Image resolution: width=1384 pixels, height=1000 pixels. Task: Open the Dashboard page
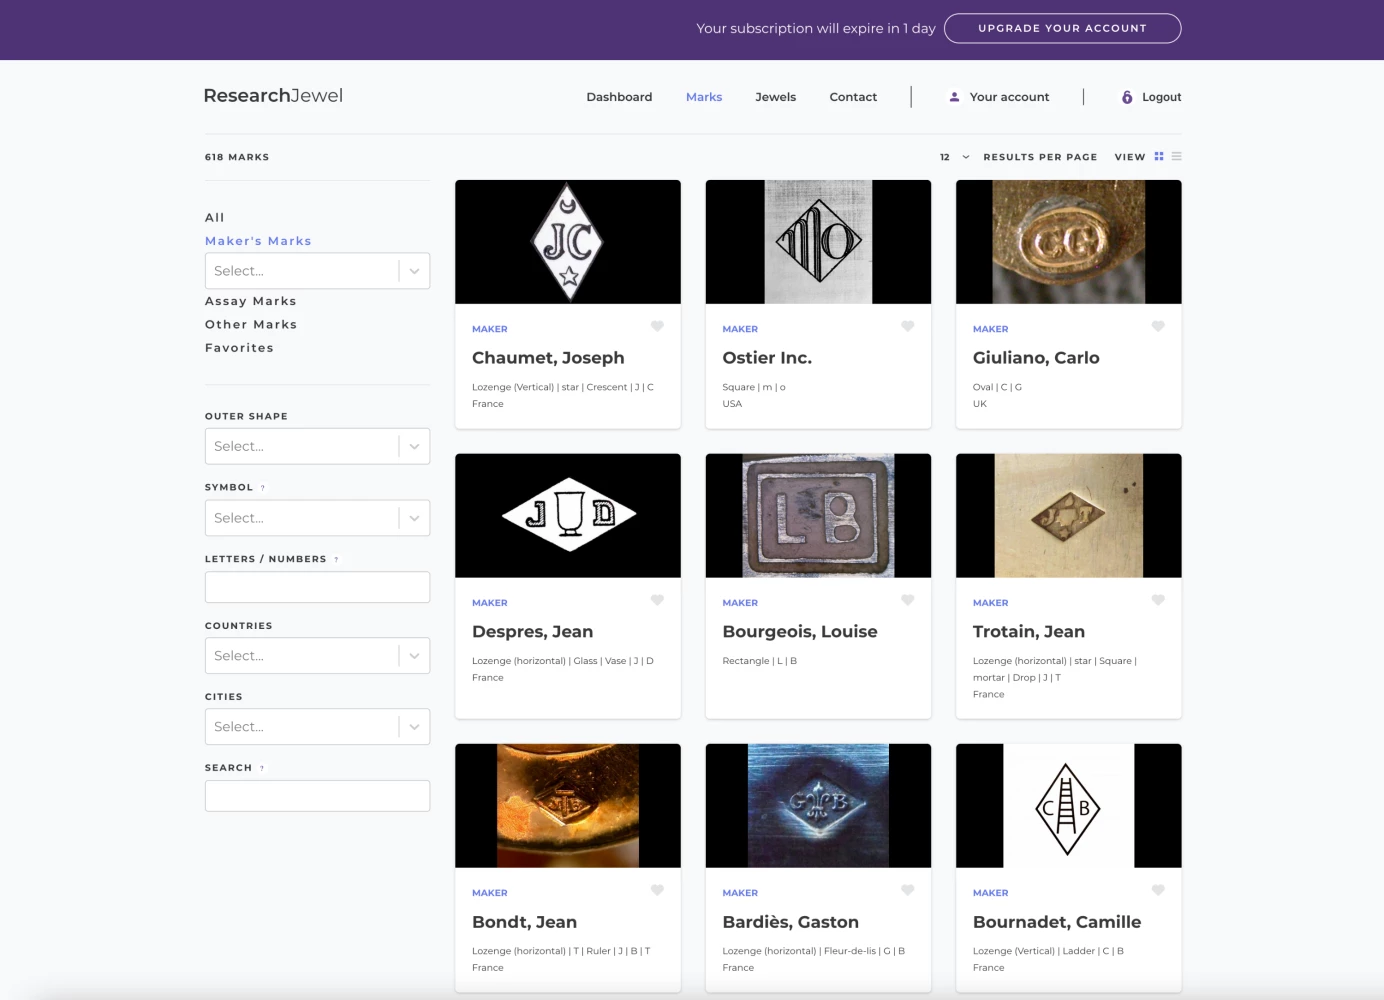(x=619, y=97)
